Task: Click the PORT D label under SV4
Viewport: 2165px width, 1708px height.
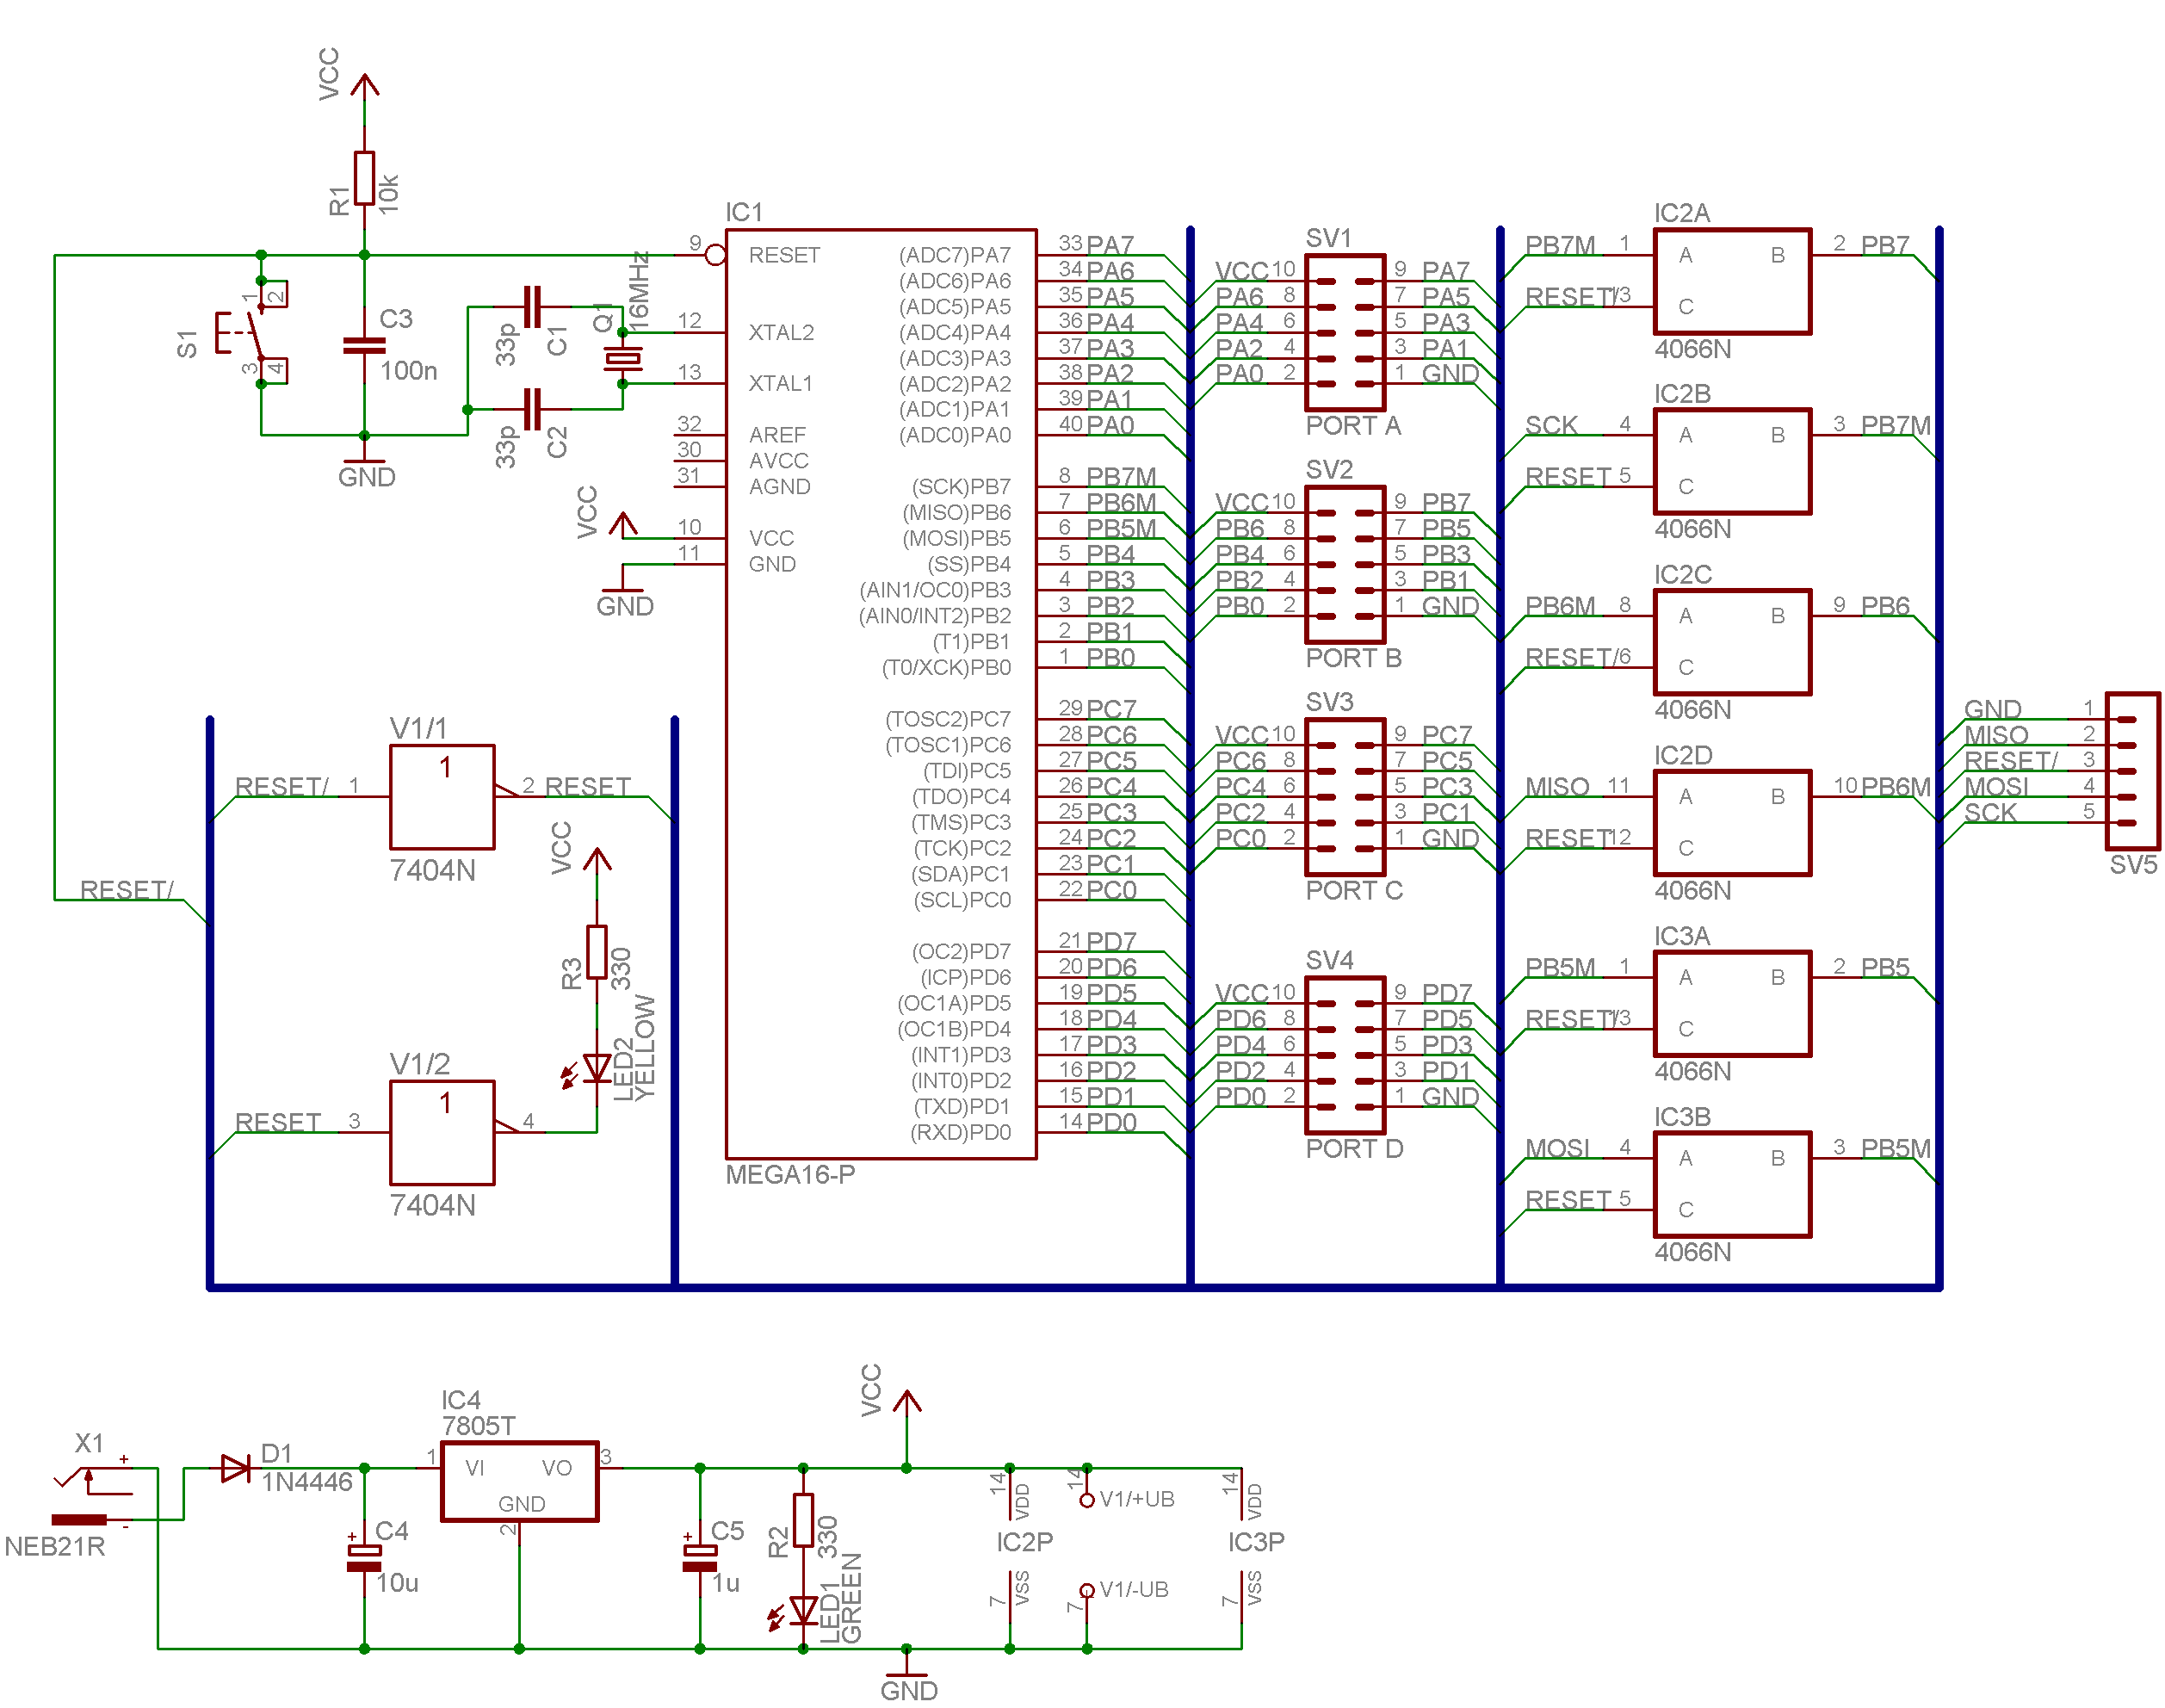Action: (1354, 1149)
